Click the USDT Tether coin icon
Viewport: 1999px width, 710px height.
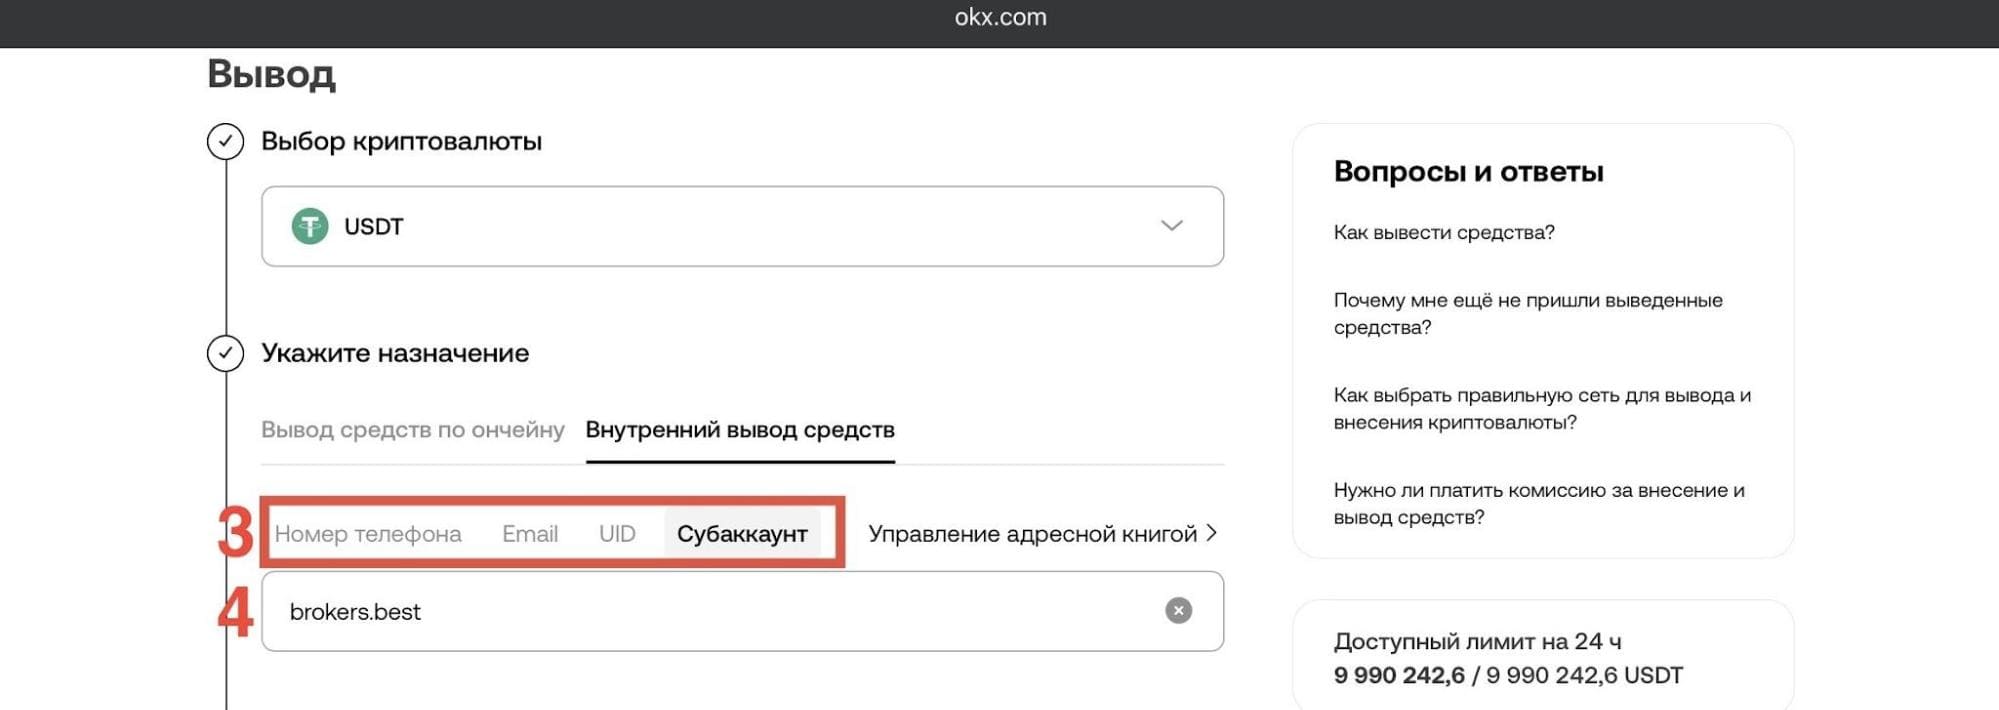point(310,226)
